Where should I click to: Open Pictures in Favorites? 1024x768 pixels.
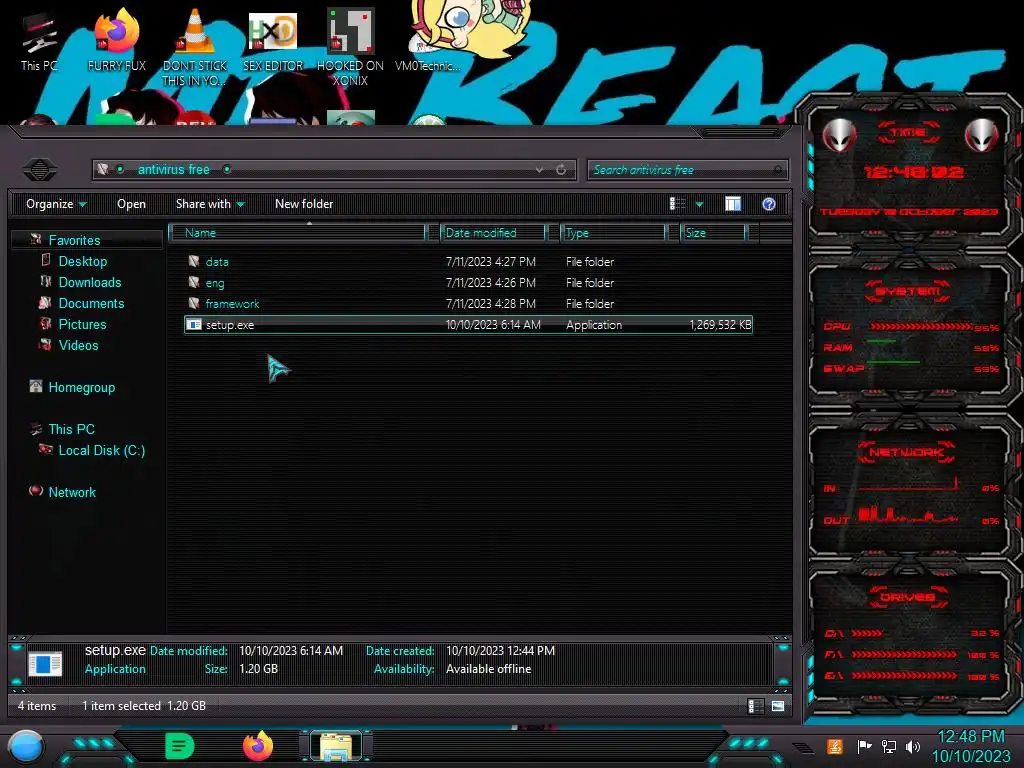pyautogui.click(x=82, y=324)
